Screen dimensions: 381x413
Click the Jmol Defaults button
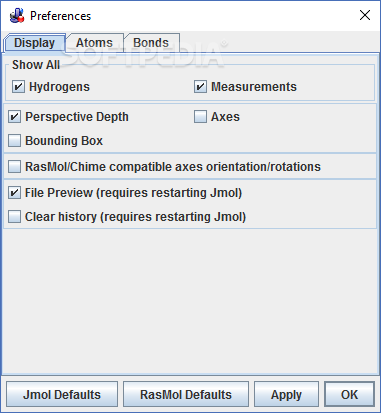tap(62, 395)
